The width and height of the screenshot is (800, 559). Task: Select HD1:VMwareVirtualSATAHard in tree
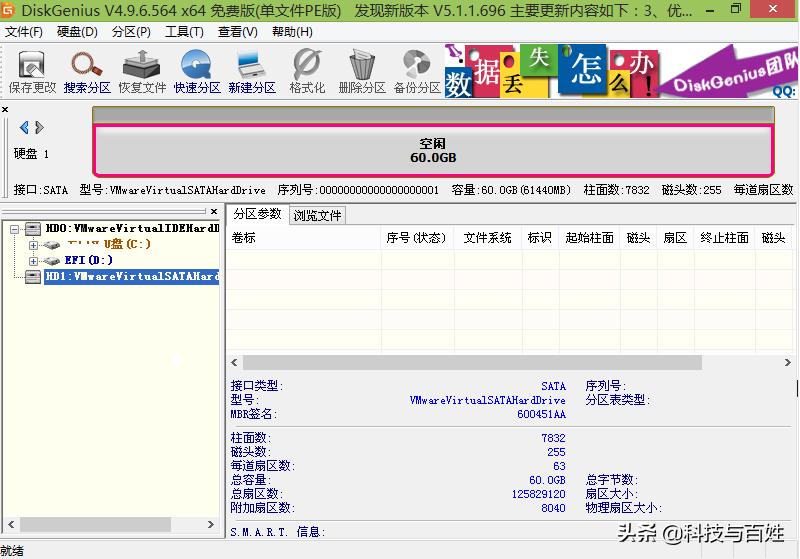tap(132, 276)
